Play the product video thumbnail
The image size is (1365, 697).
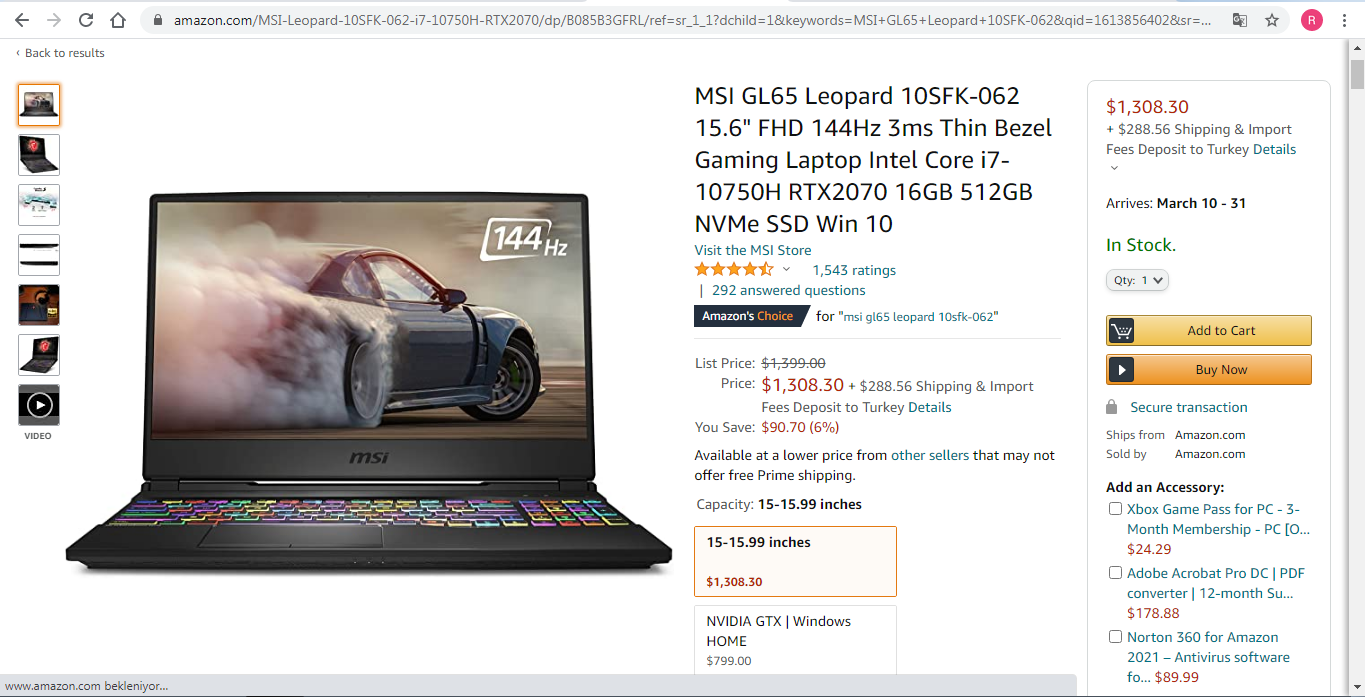tap(39, 405)
